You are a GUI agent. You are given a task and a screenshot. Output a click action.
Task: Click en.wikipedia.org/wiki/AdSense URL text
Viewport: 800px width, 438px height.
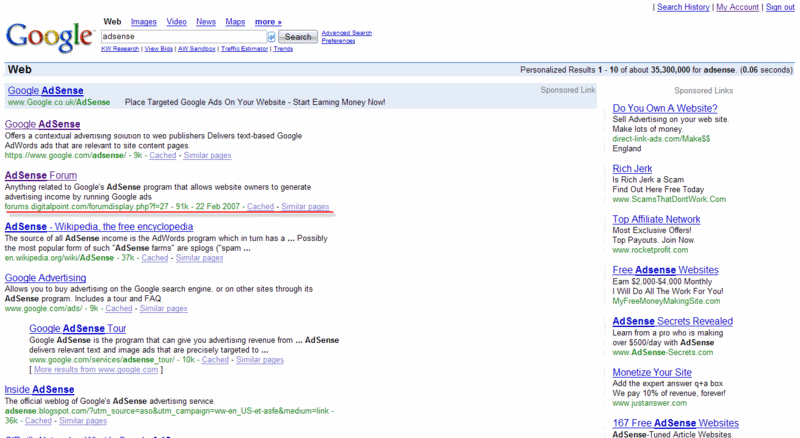[x=59, y=258]
